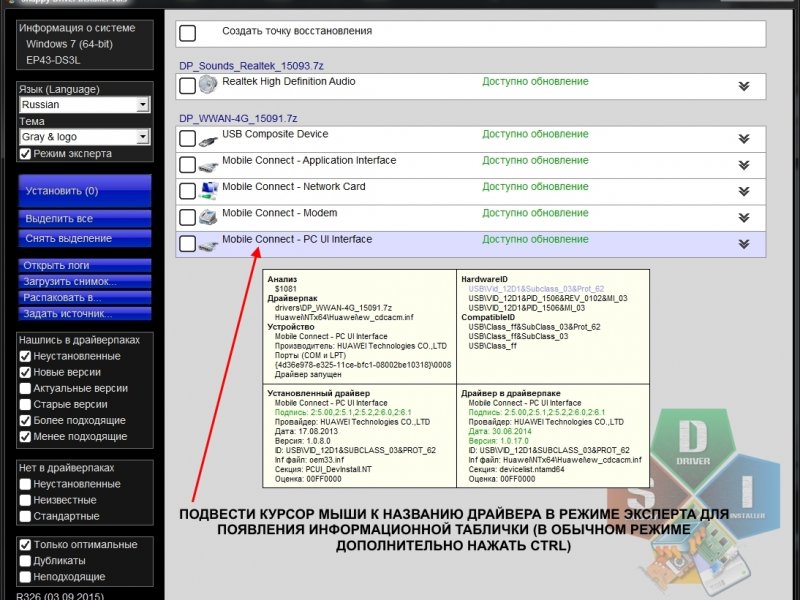Screen dimensions: 800x600
Task: Click the USB Composite Device plug icon
Action: 208,140
